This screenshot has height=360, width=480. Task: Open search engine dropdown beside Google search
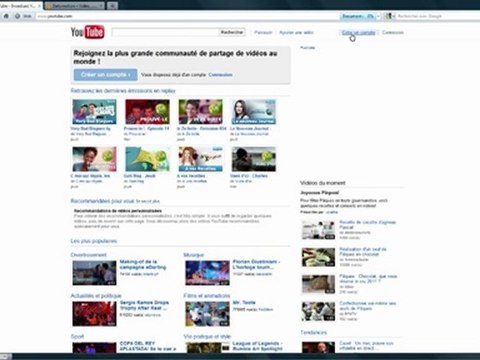[x=390, y=16]
